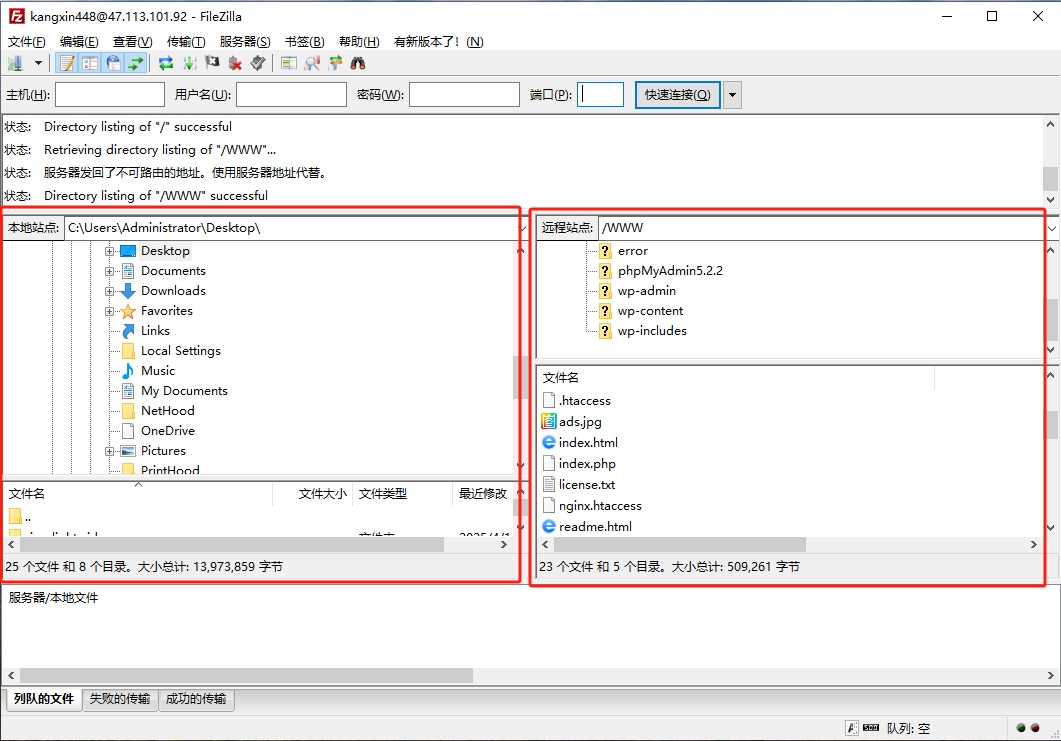Search files with the binoculars icon

358,64
